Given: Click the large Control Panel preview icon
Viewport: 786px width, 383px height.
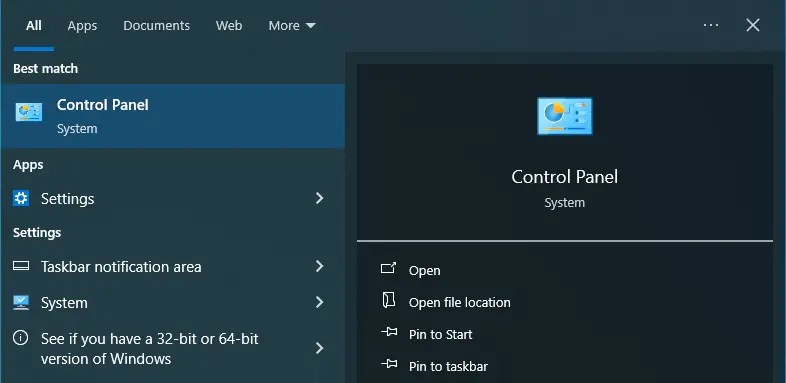Looking at the screenshot, I should (564, 116).
